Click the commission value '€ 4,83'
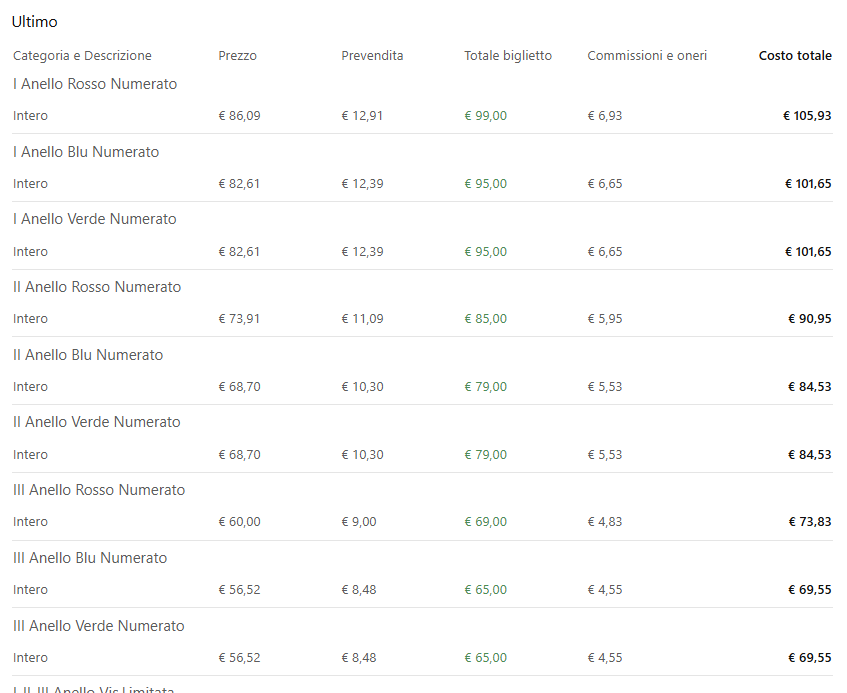This screenshot has width=847, height=693. 604,522
